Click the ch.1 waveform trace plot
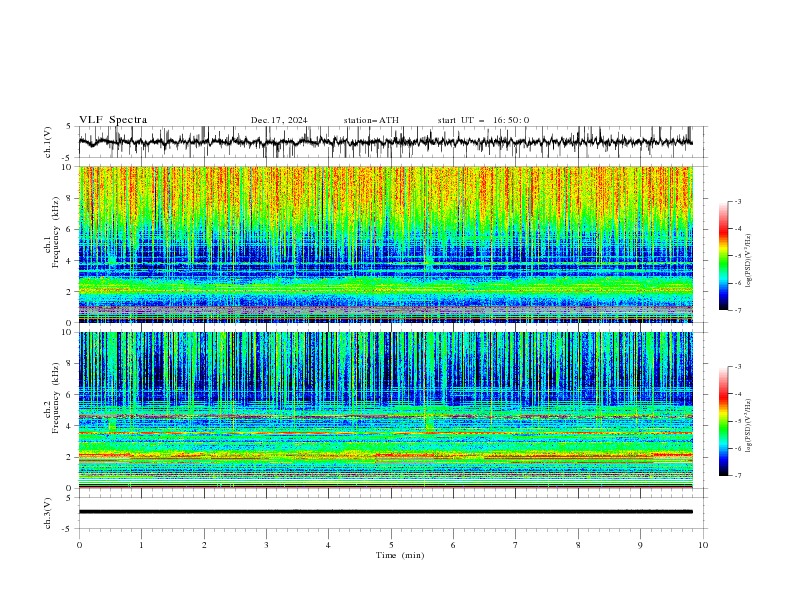Viewport: 792px width, 612px height. point(385,142)
